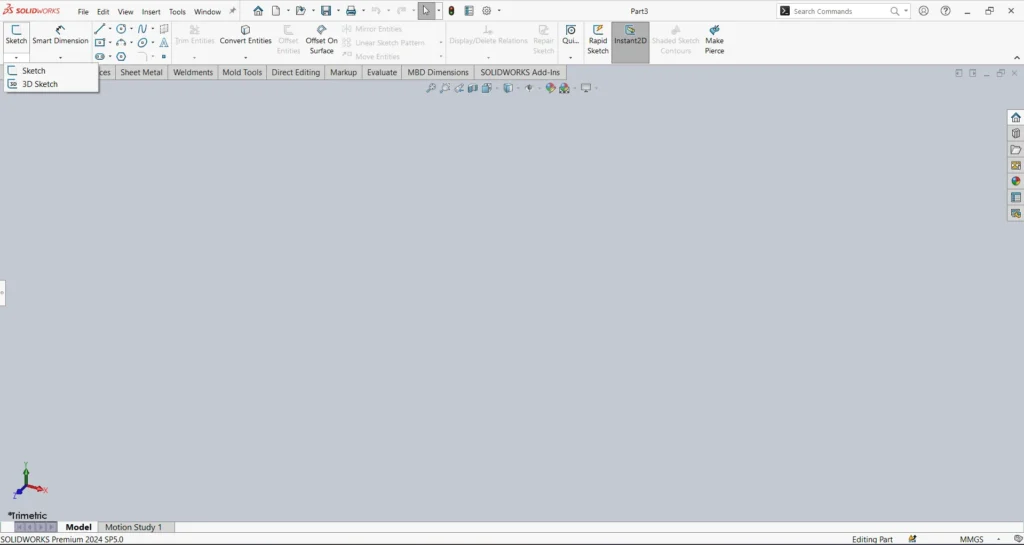Open File Properties icon in top toolbar
1024x545 pixels.
click(x=469, y=11)
